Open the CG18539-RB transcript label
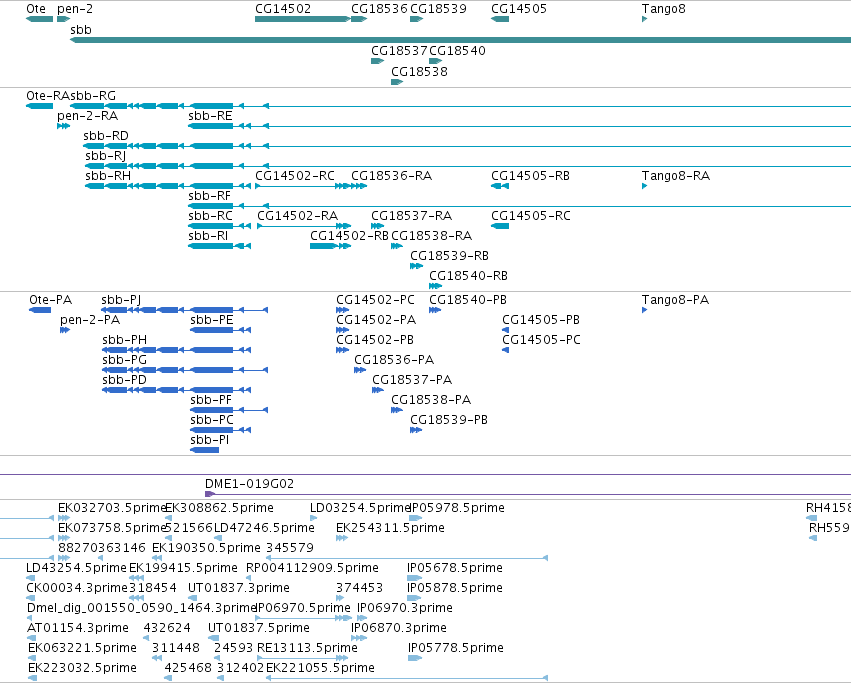The width and height of the screenshot is (851, 683). 449,256
